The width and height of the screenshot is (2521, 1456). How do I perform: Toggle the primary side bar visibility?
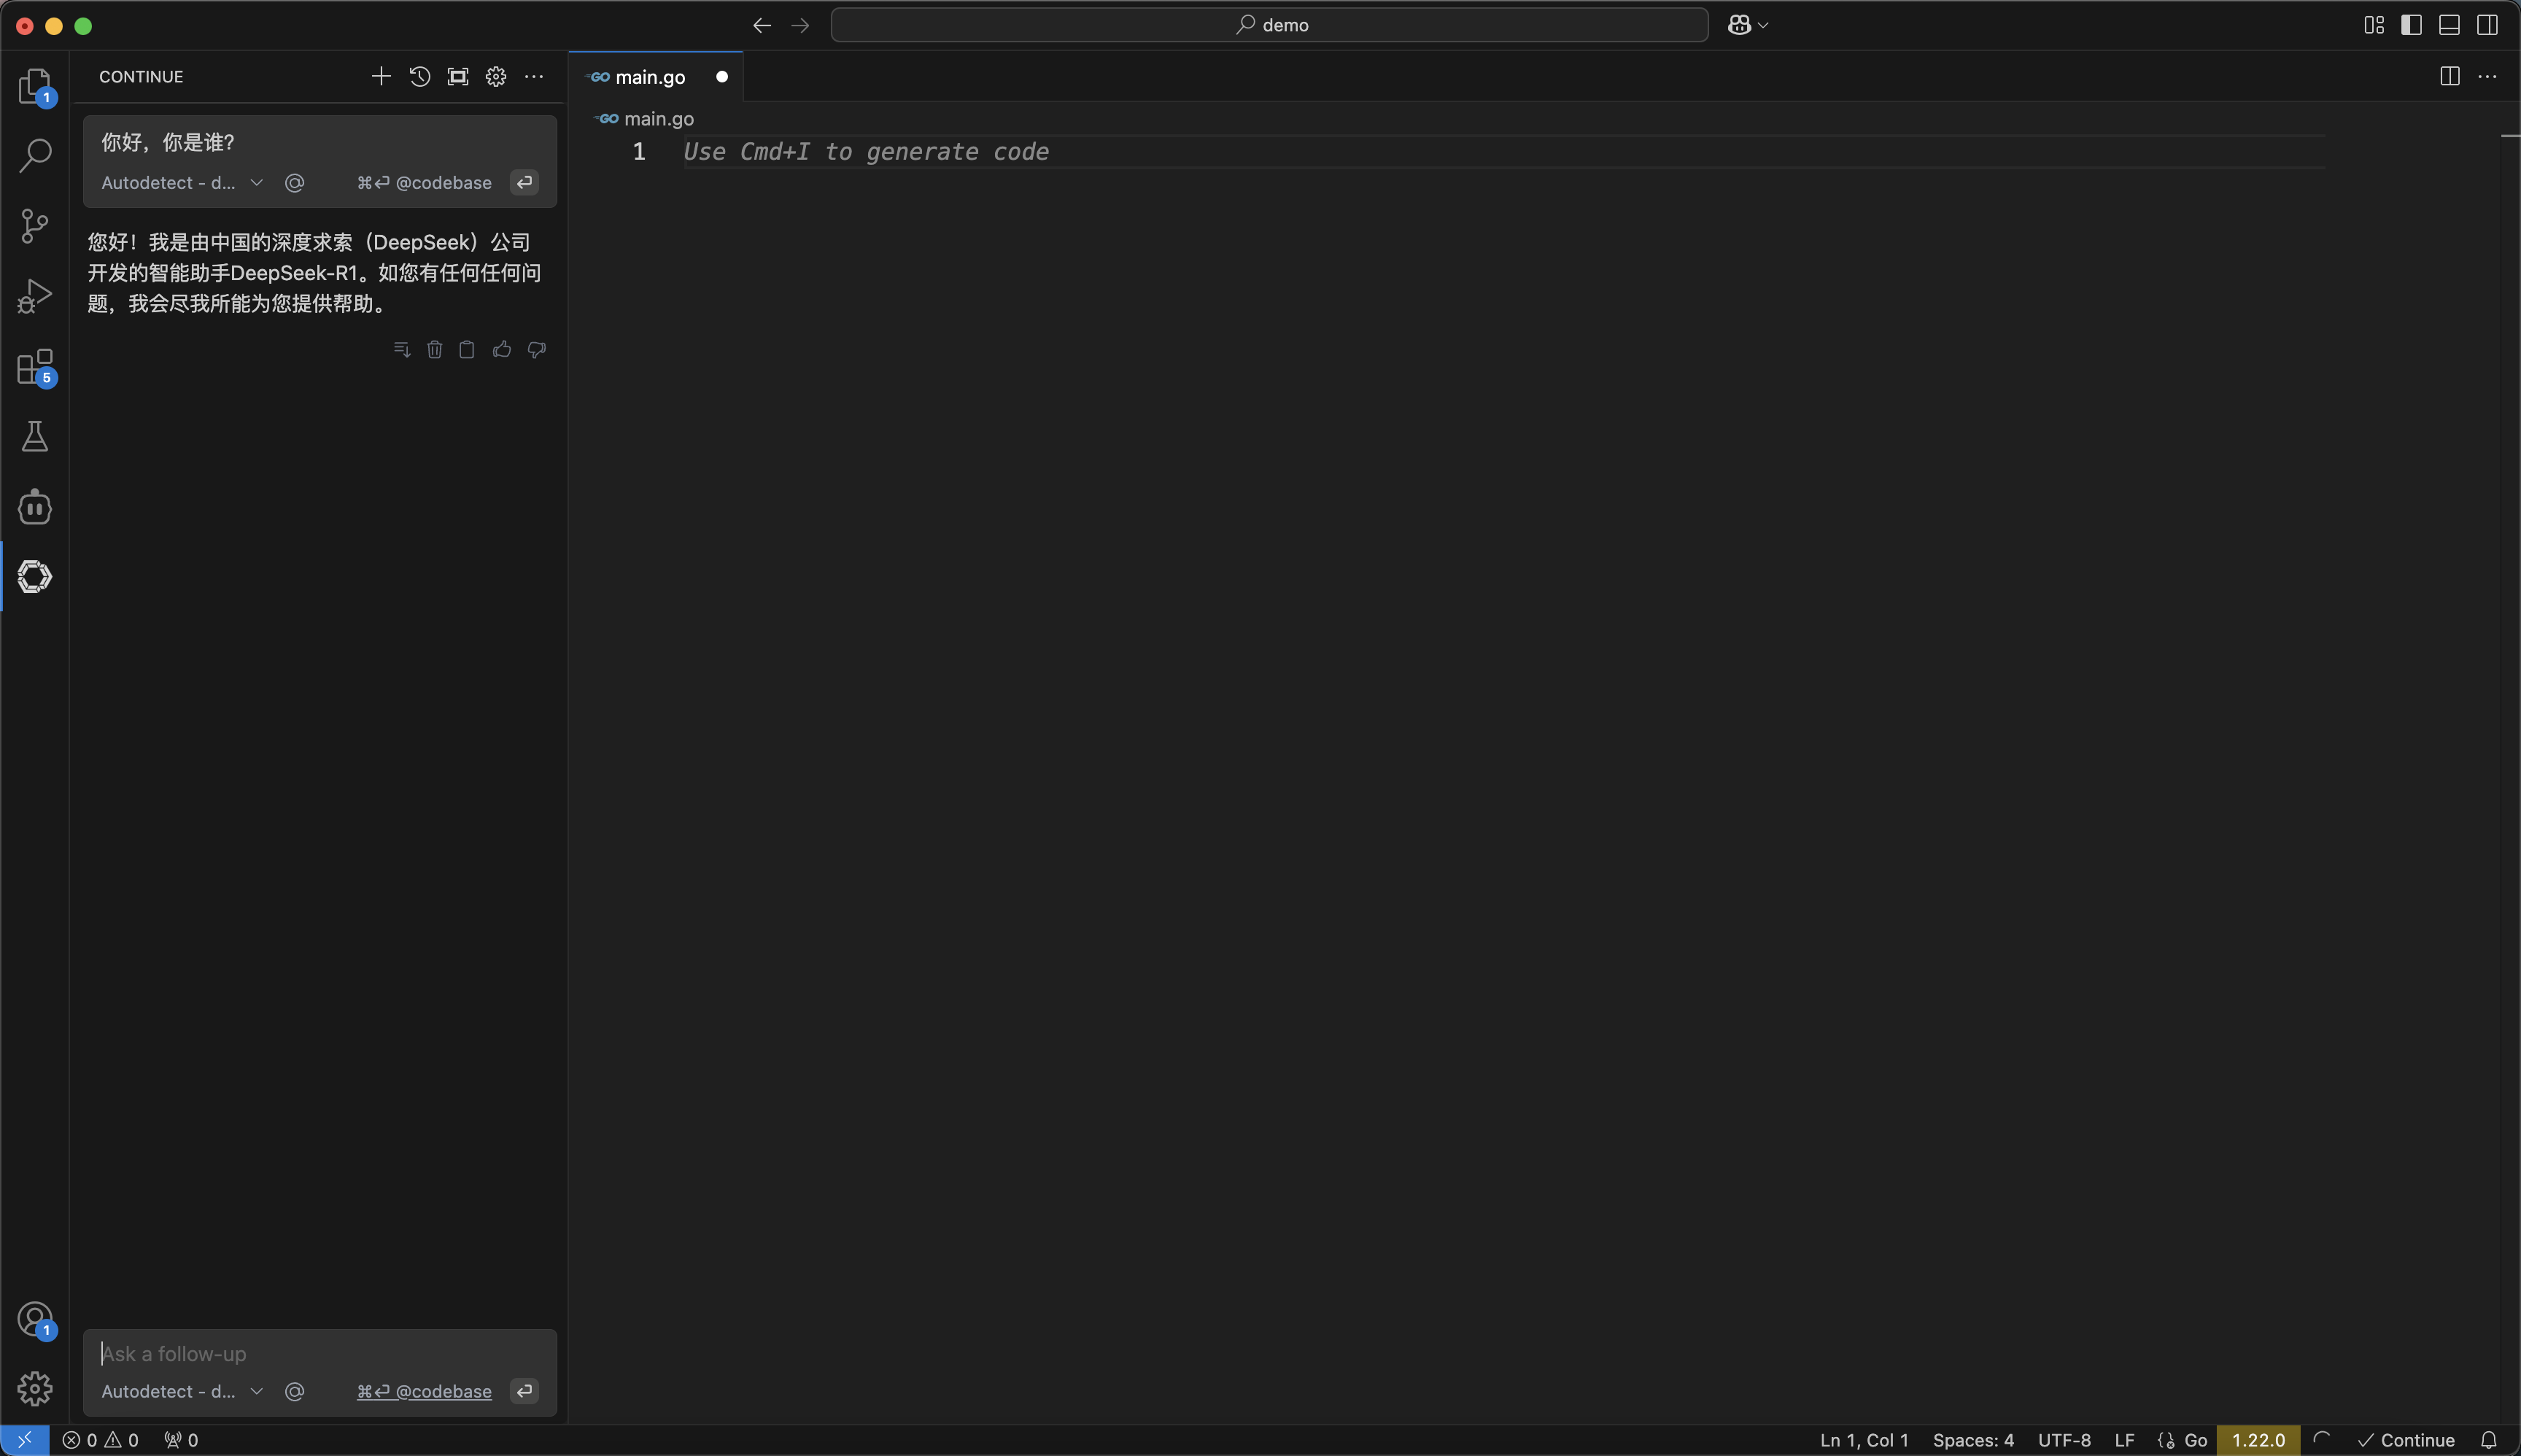(2411, 25)
